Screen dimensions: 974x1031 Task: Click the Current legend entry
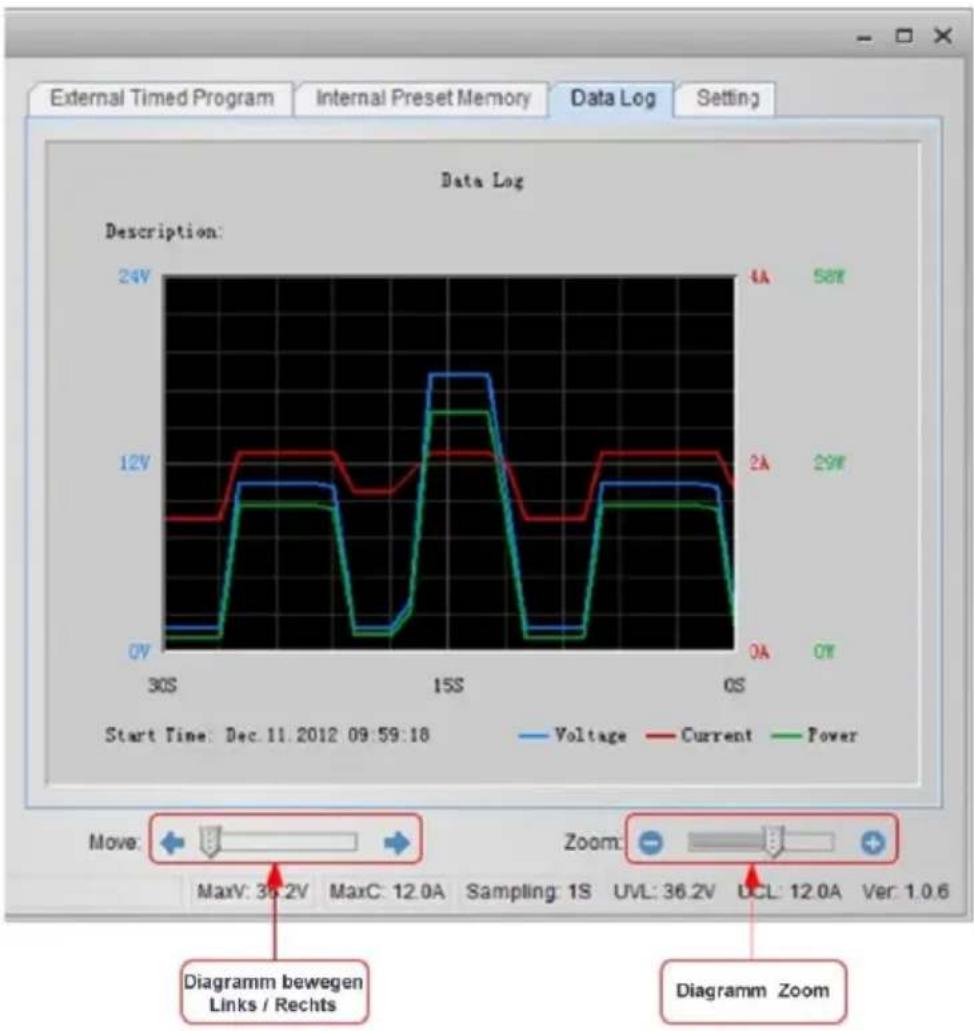[x=698, y=735]
